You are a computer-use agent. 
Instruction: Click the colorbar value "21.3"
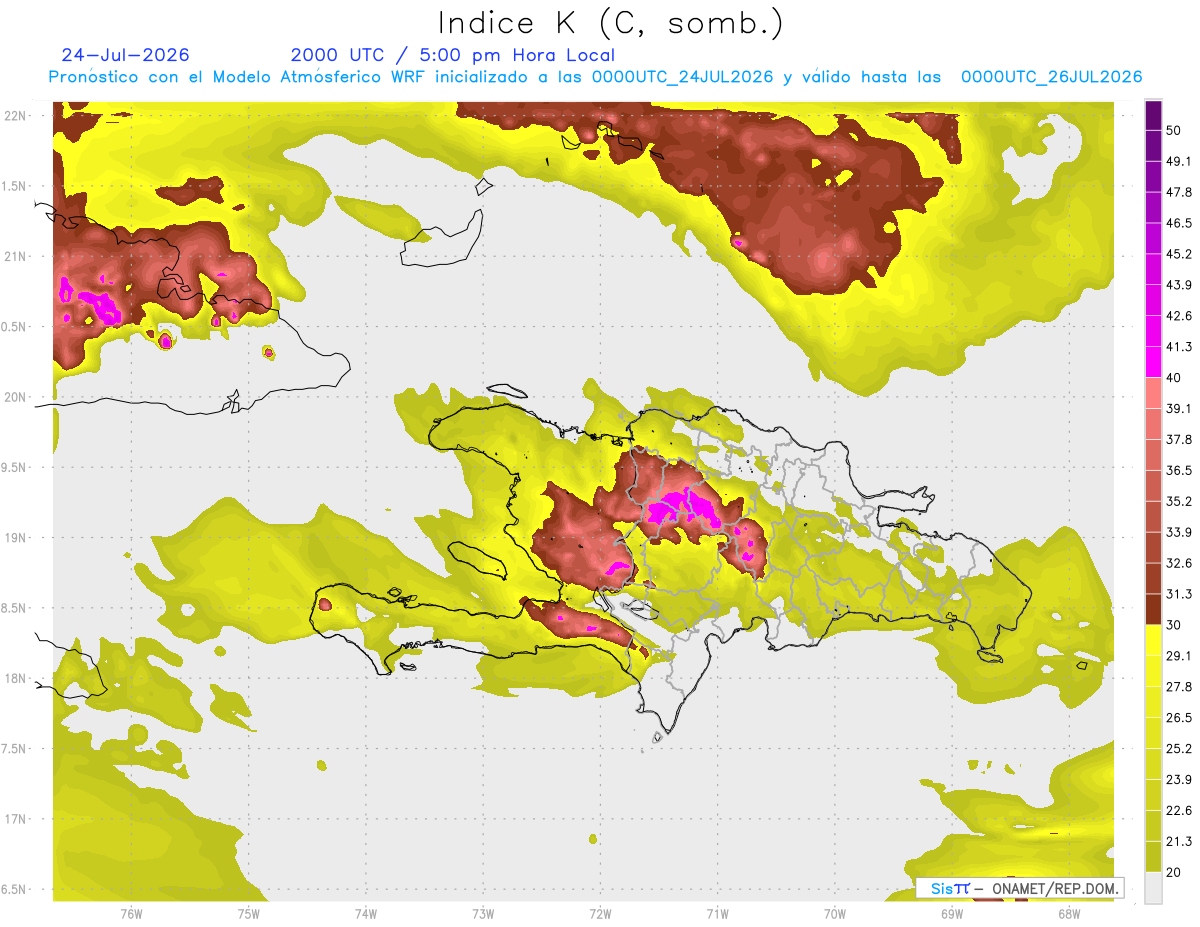pyautogui.click(x=1179, y=842)
